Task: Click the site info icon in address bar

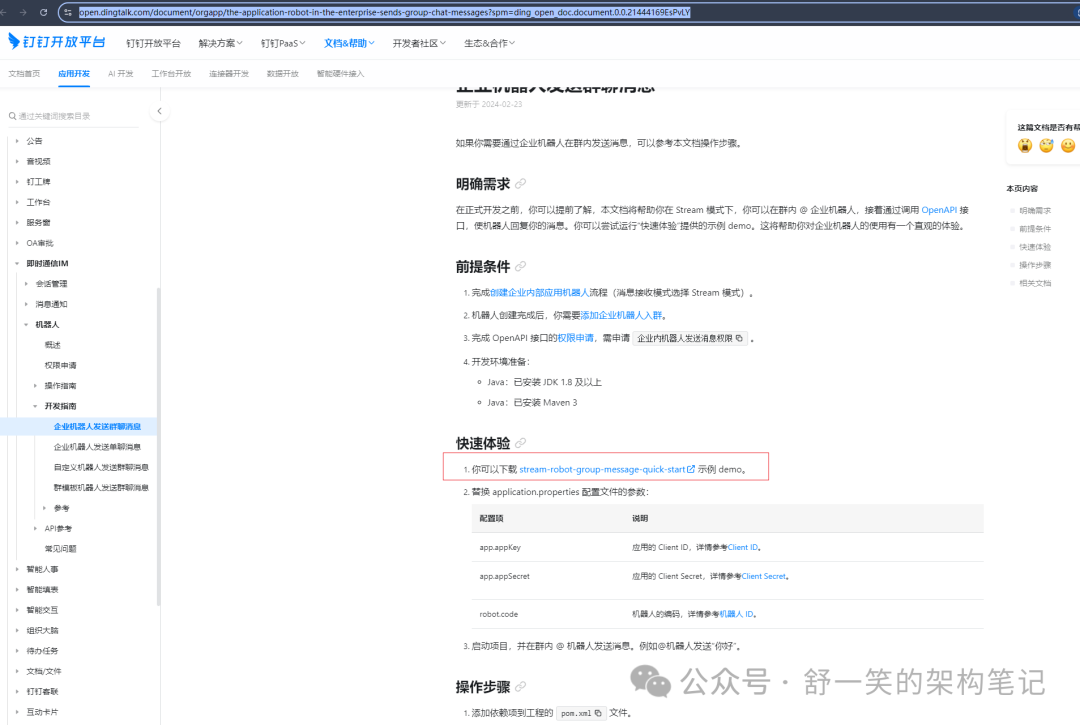Action: point(68,12)
